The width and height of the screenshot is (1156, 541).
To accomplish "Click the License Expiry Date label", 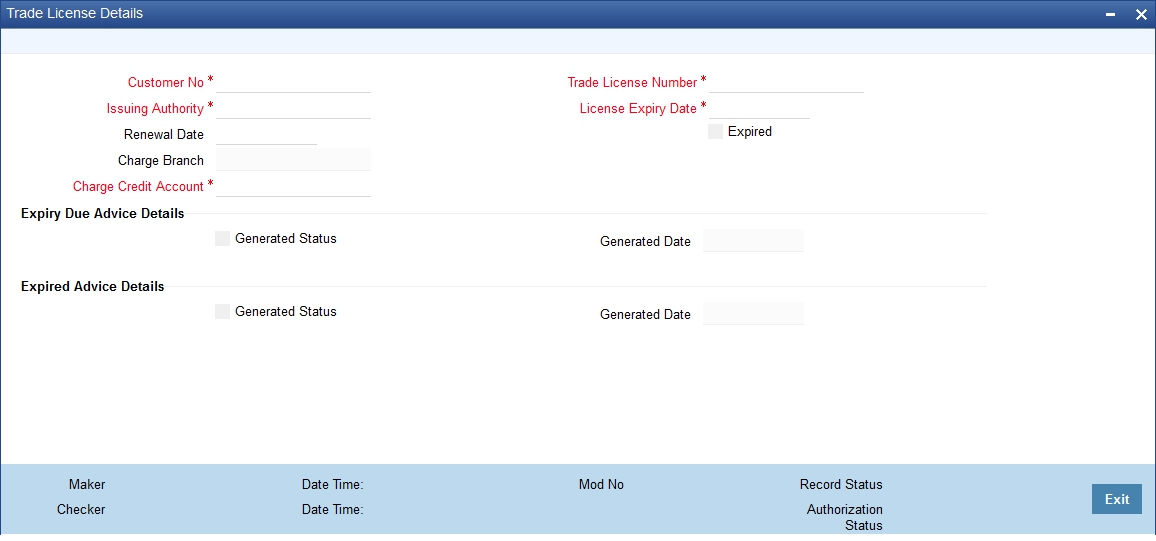I will pyautogui.click(x=638, y=108).
